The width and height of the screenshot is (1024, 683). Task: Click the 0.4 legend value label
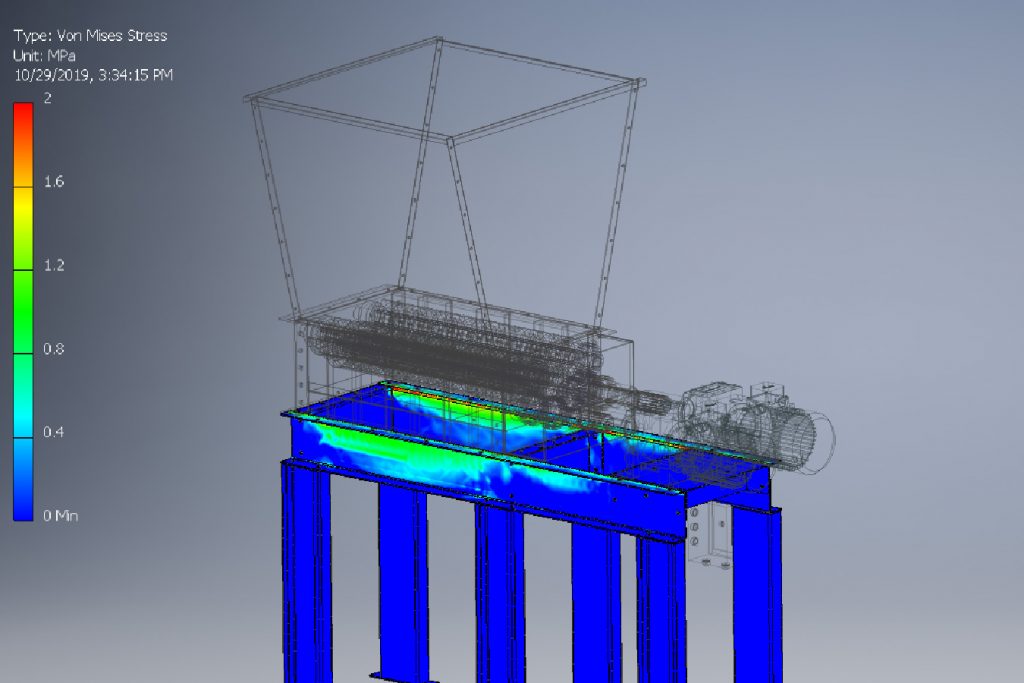pos(53,432)
